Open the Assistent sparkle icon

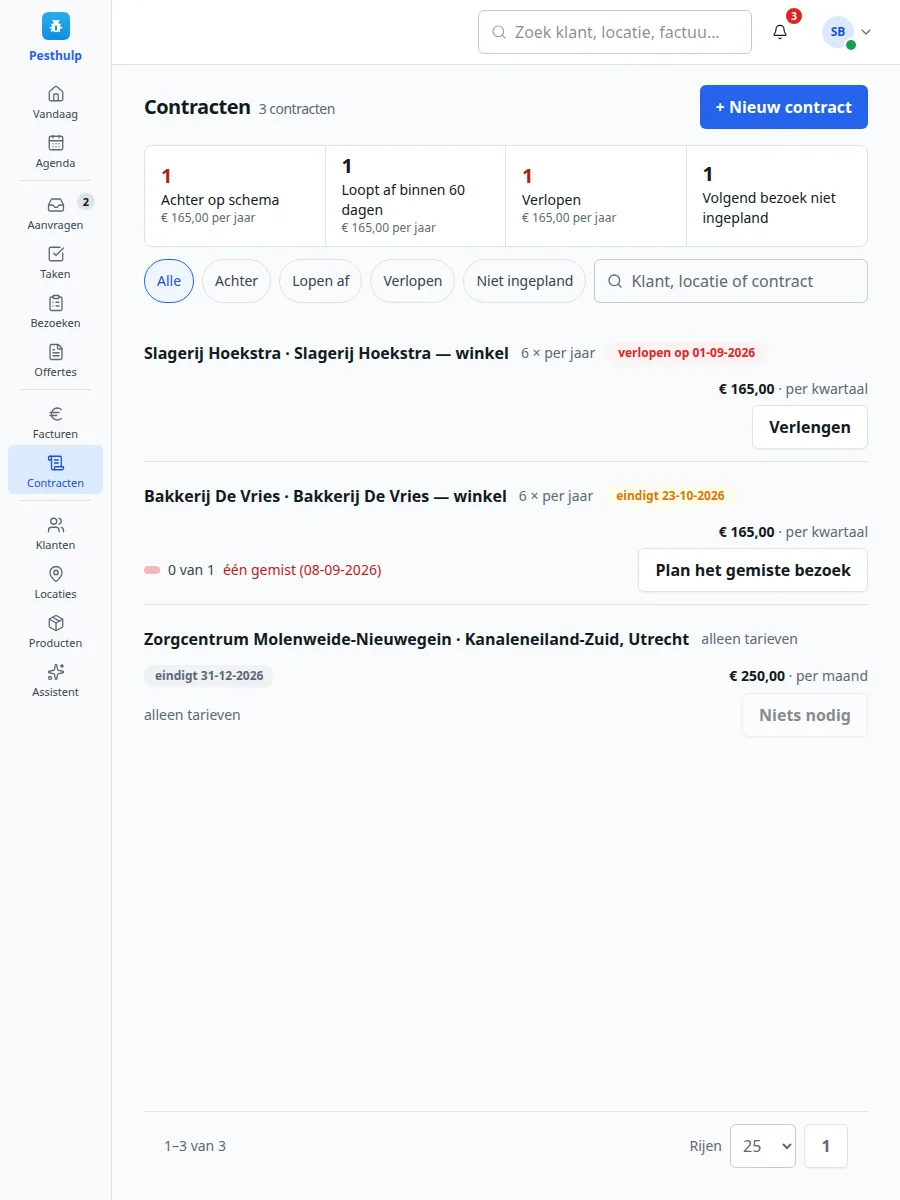coord(56,672)
